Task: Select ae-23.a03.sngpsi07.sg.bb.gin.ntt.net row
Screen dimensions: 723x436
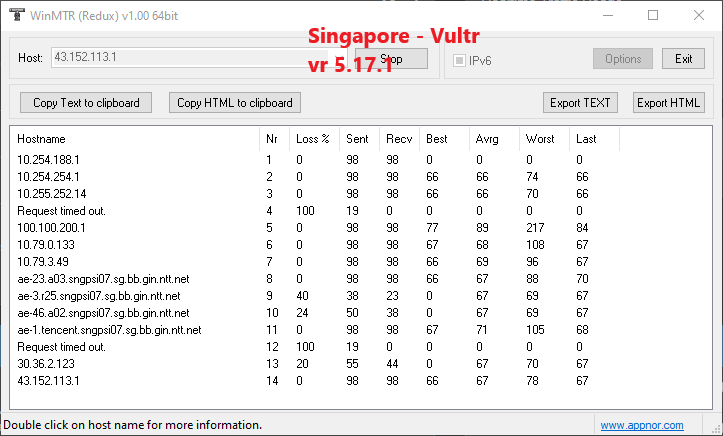Action: [x=315, y=279]
